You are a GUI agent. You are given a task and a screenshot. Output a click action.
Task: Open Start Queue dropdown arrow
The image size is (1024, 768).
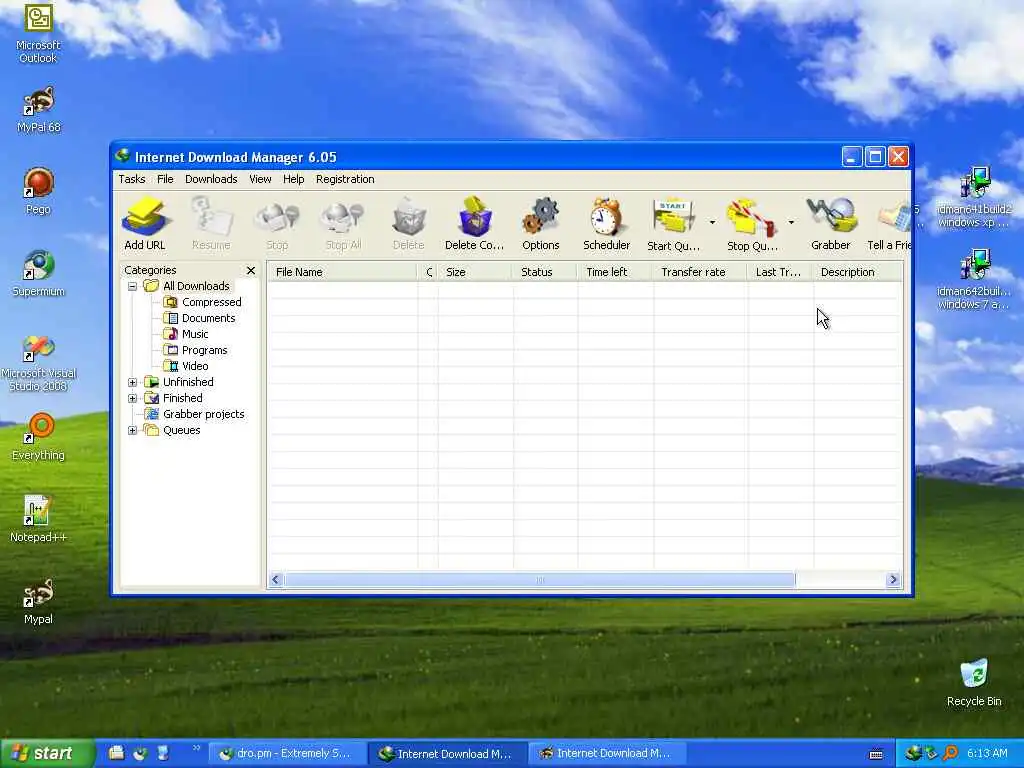pos(712,223)
